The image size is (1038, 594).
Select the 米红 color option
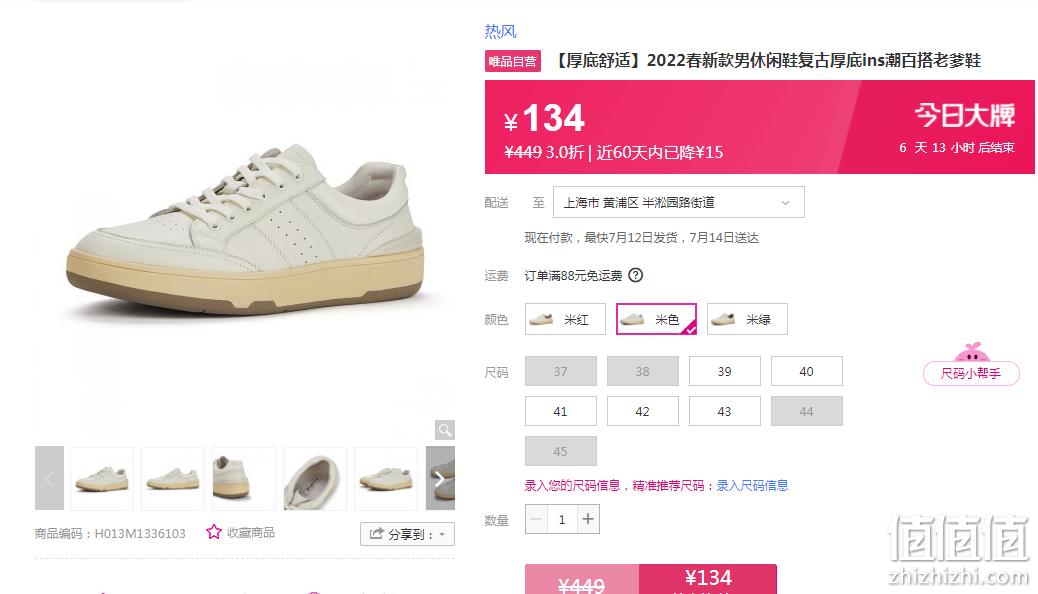click(565, 319)
